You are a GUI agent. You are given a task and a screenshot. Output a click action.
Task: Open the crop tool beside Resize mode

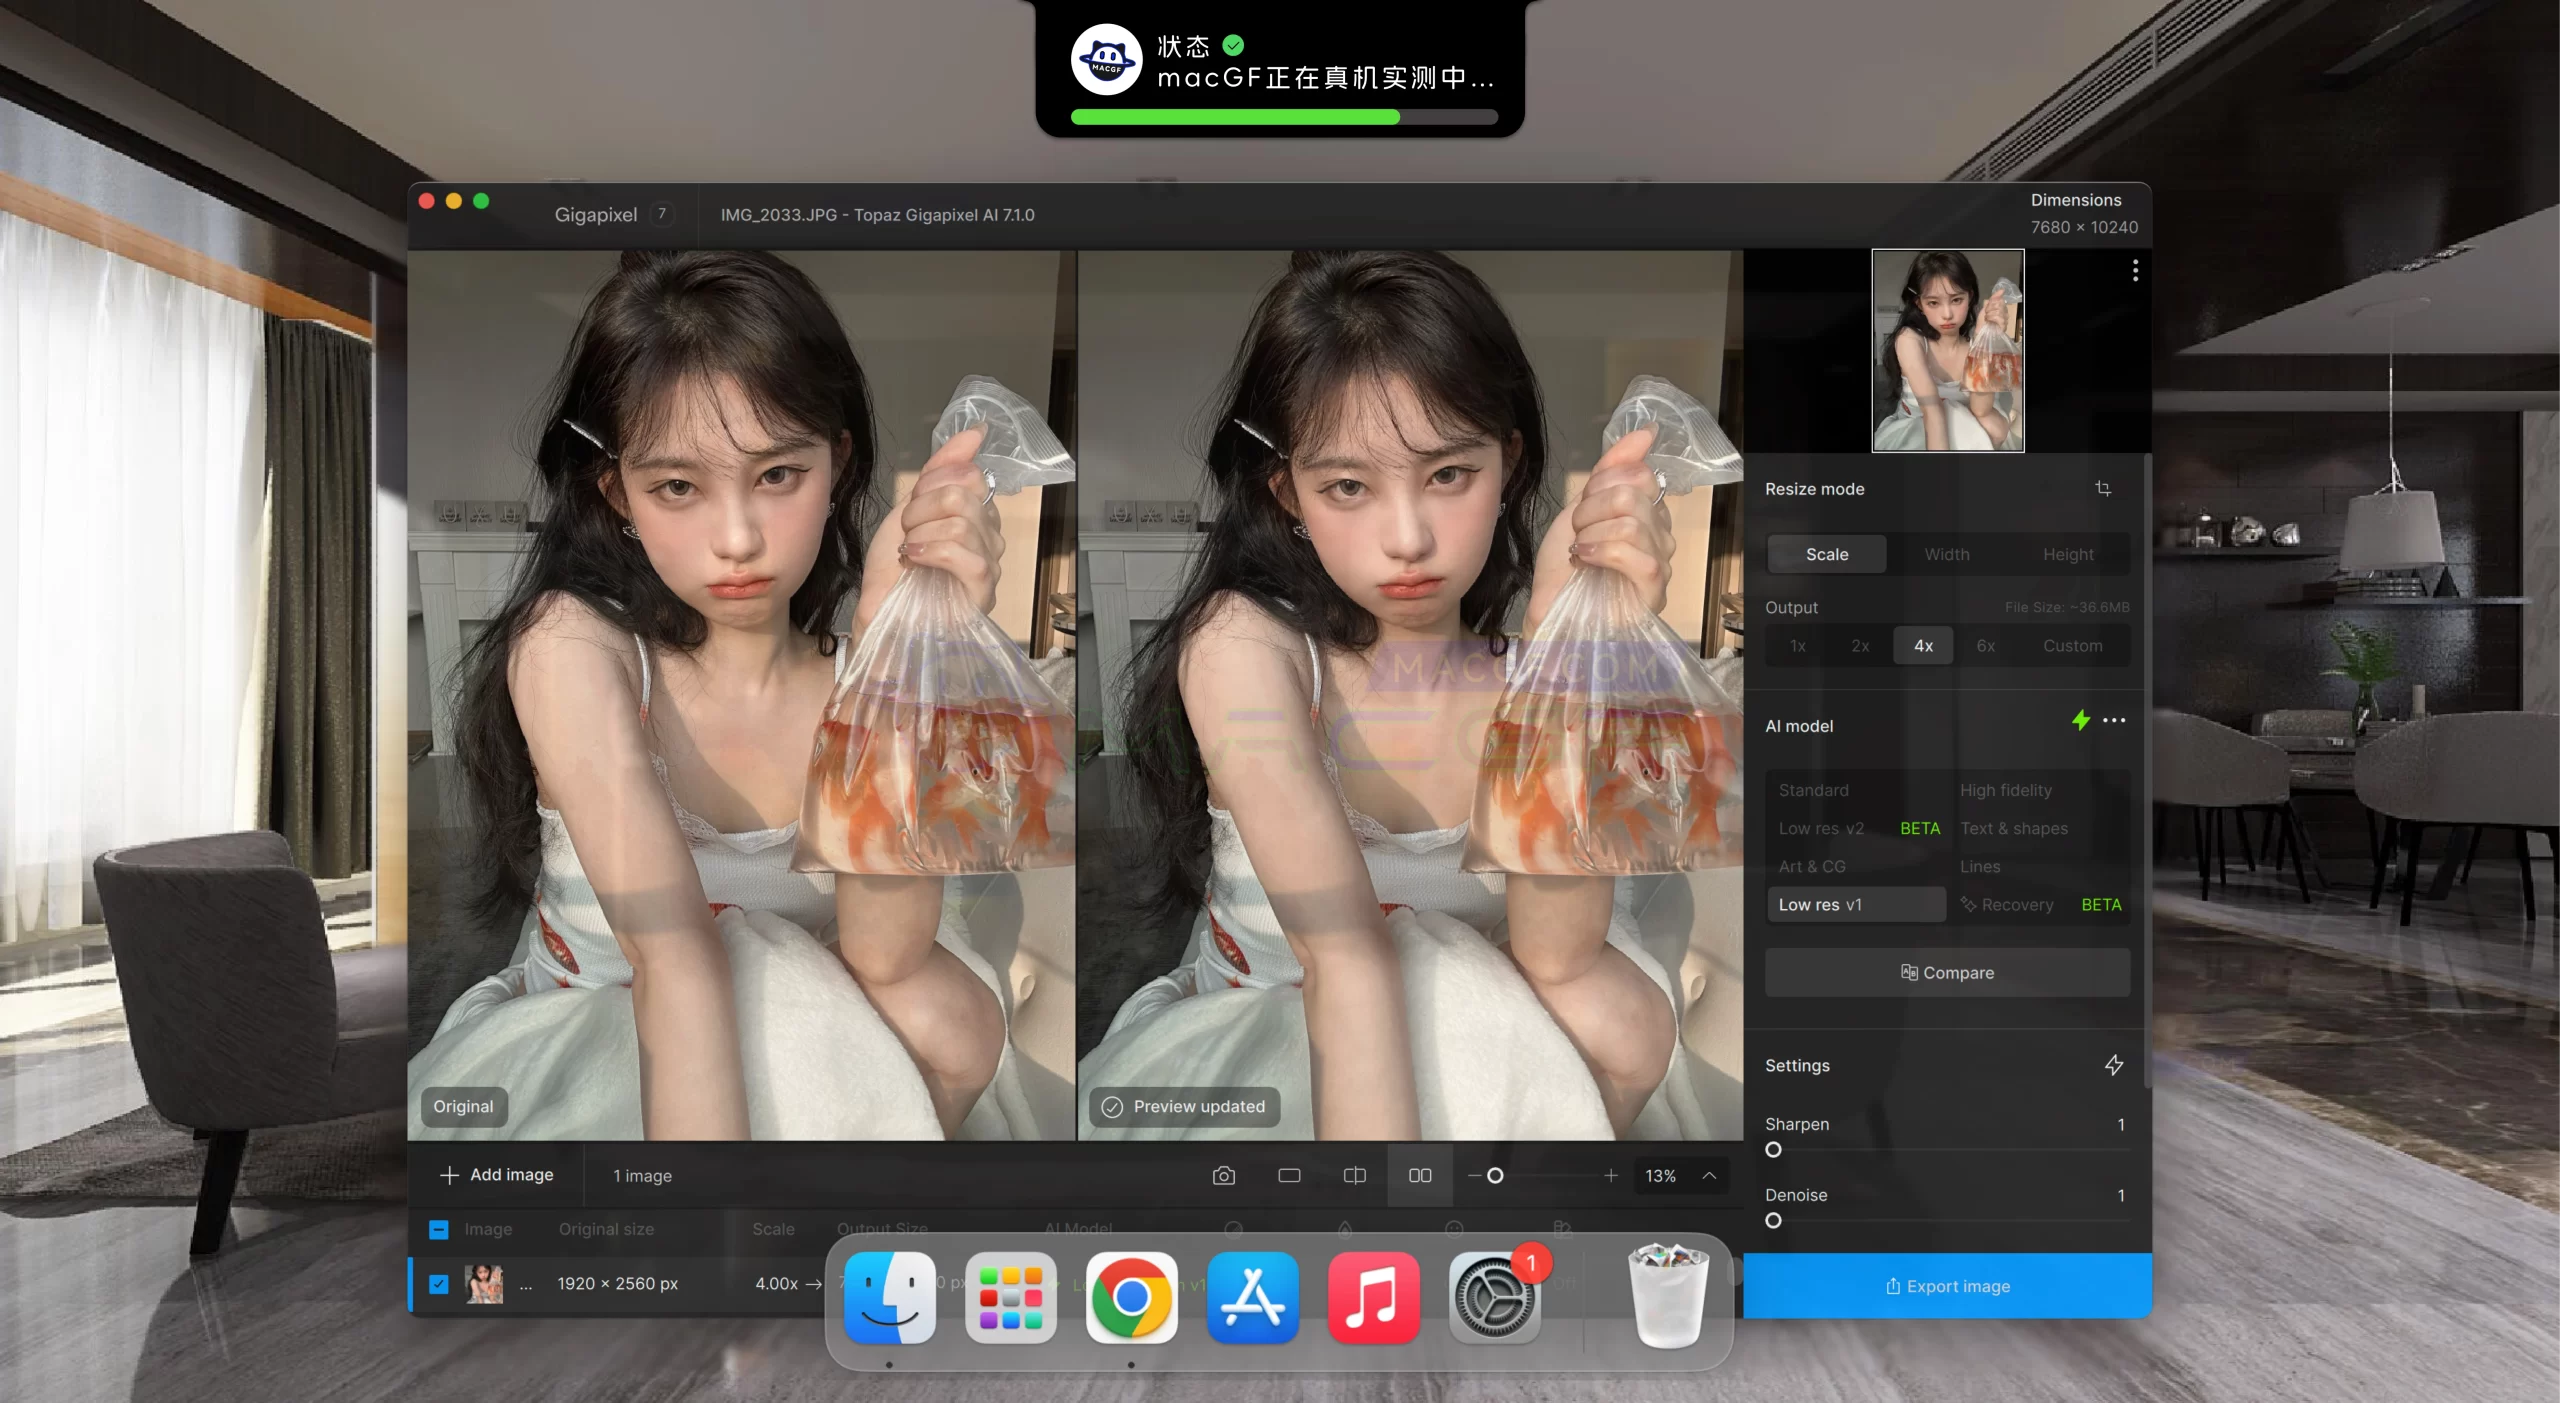[x=2105, y=489]
